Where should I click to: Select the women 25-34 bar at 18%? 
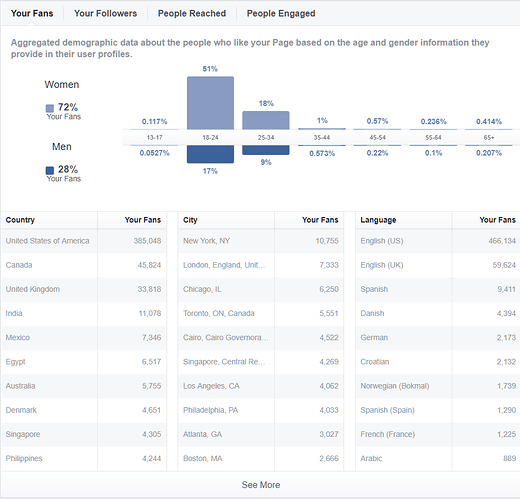[x=266, y=120]
